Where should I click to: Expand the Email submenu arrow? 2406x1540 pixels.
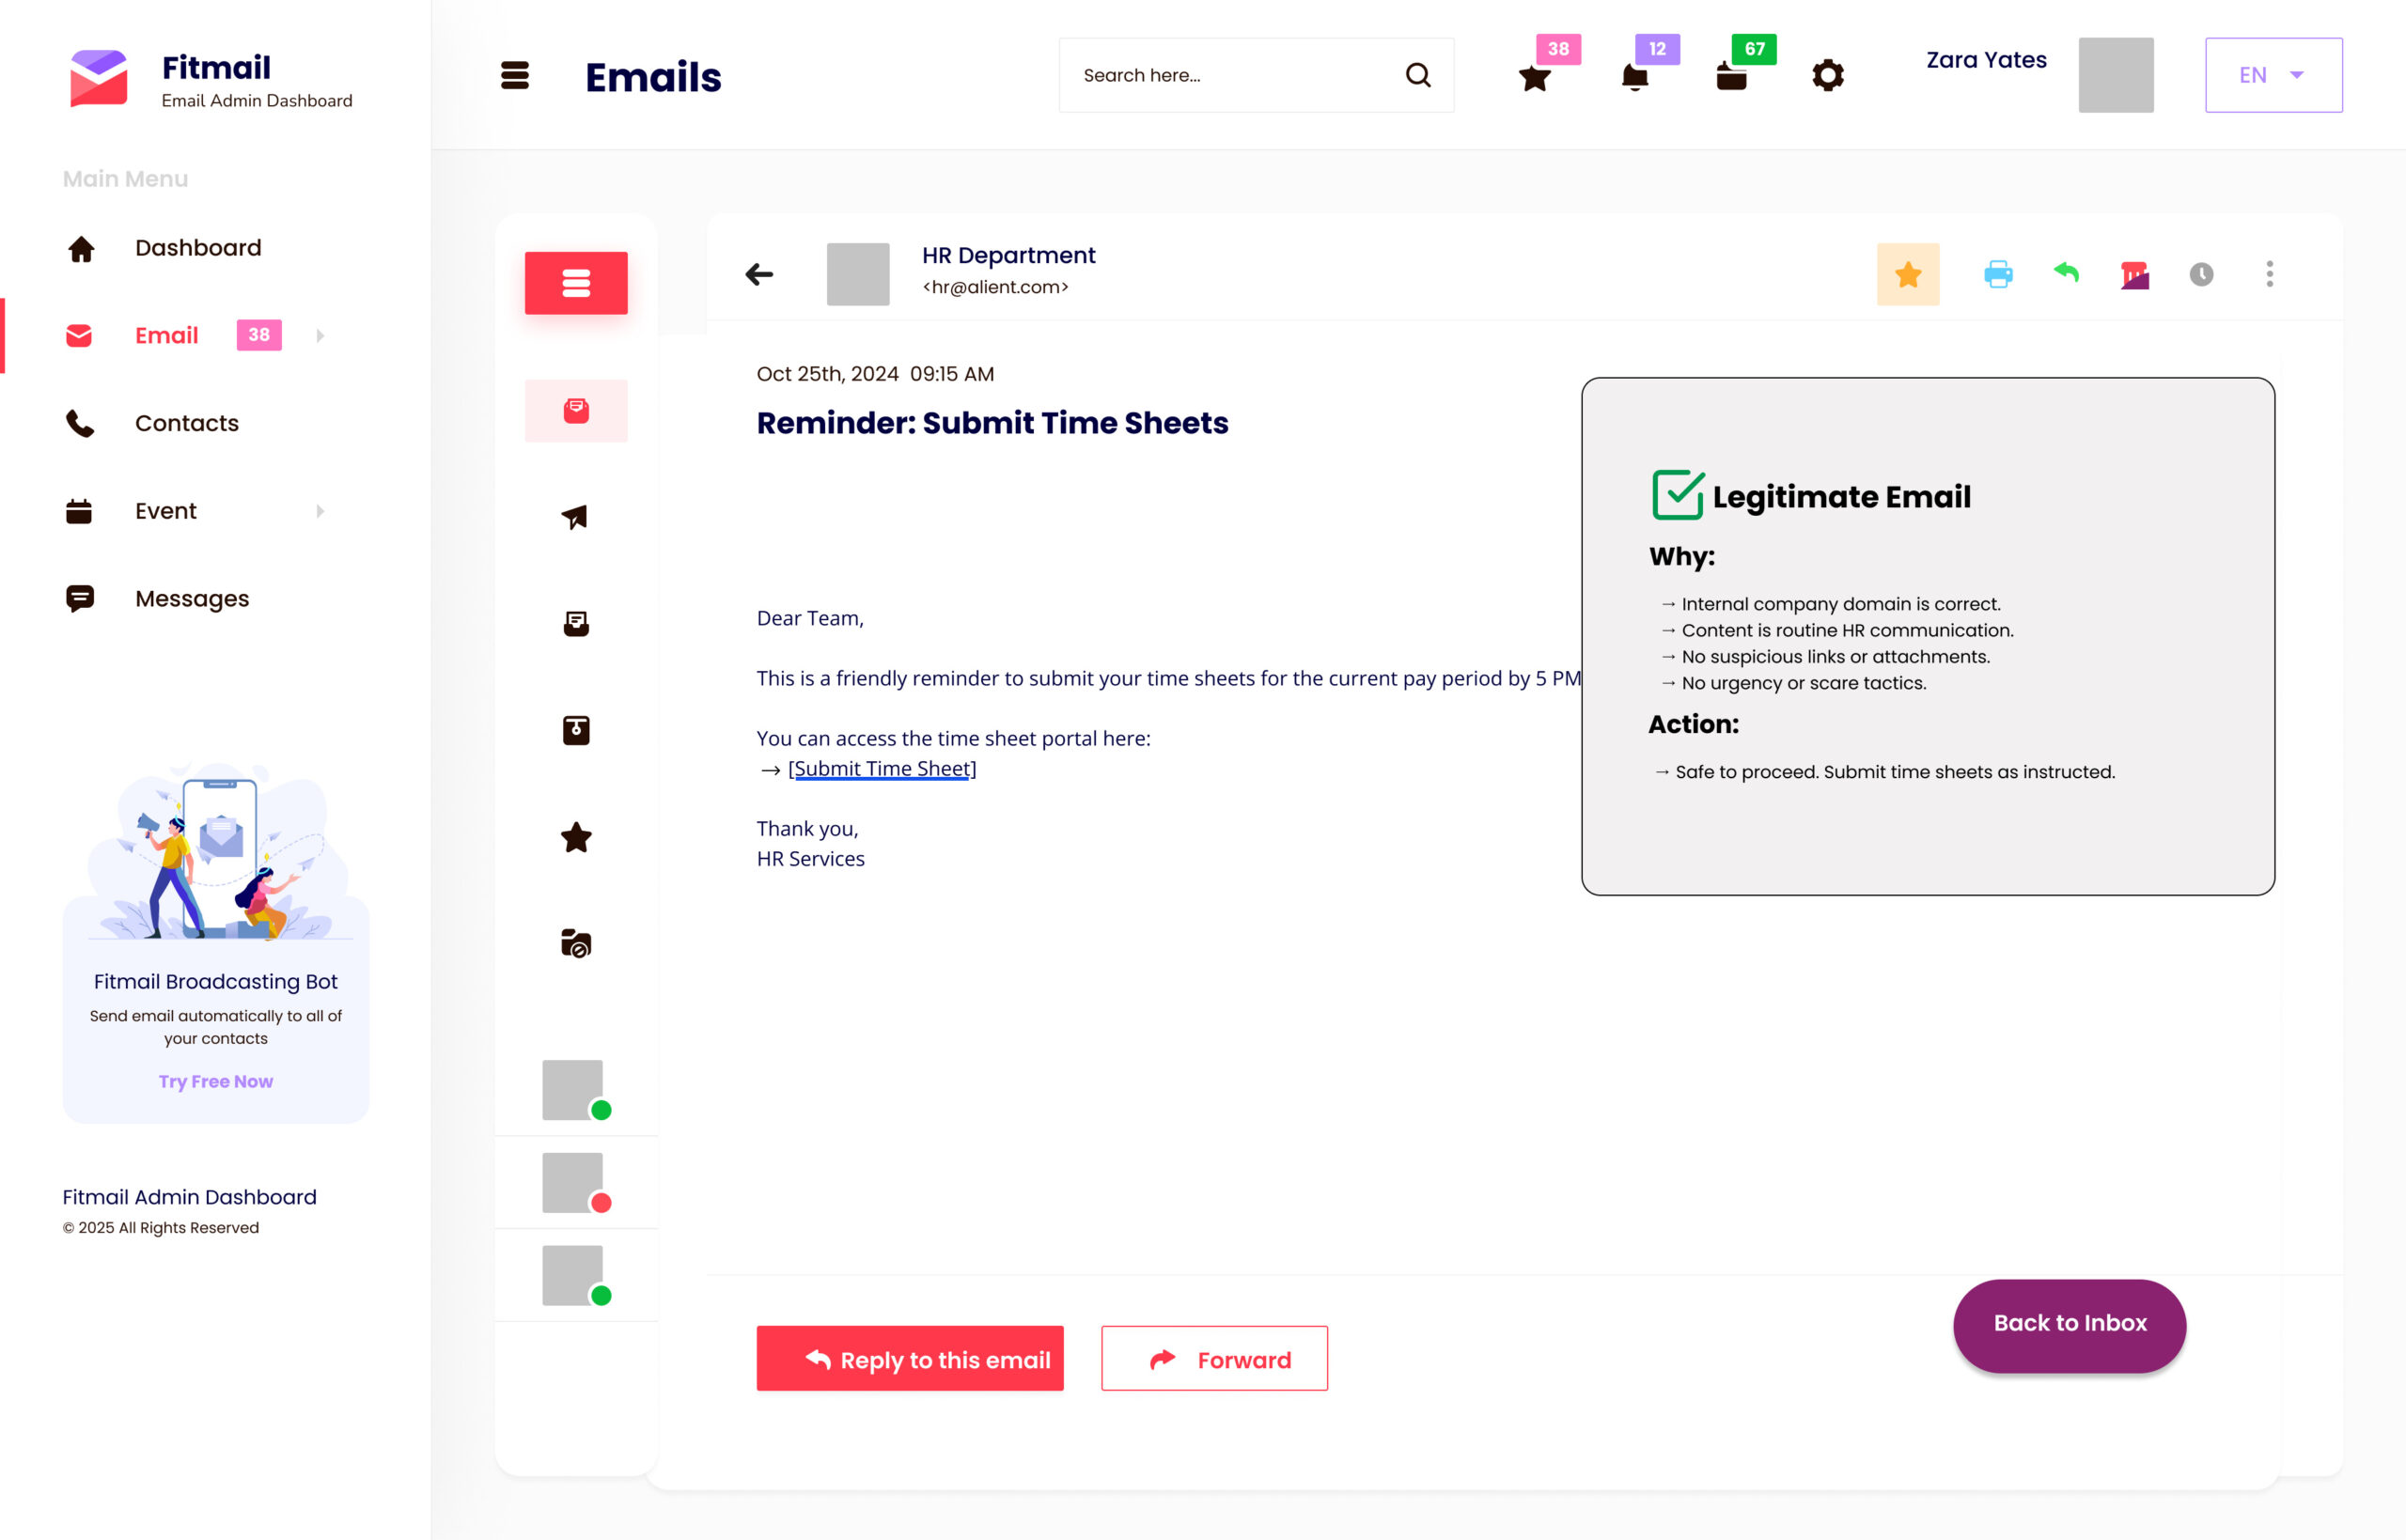tap(320, 336)
